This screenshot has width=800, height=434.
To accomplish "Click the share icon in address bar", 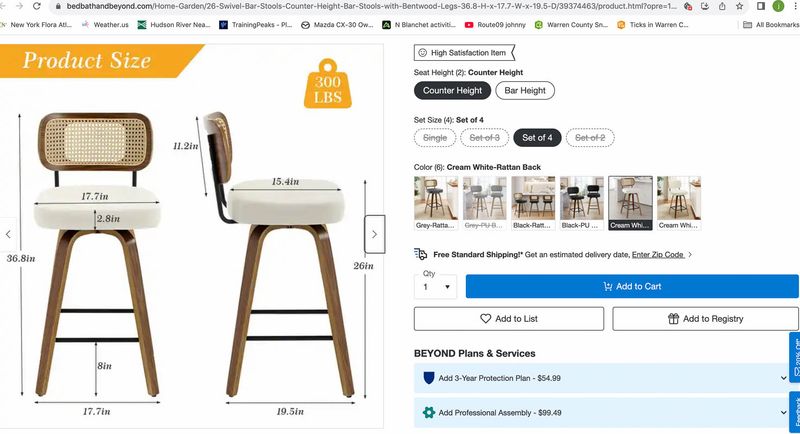I will click(x=722, y=6).
